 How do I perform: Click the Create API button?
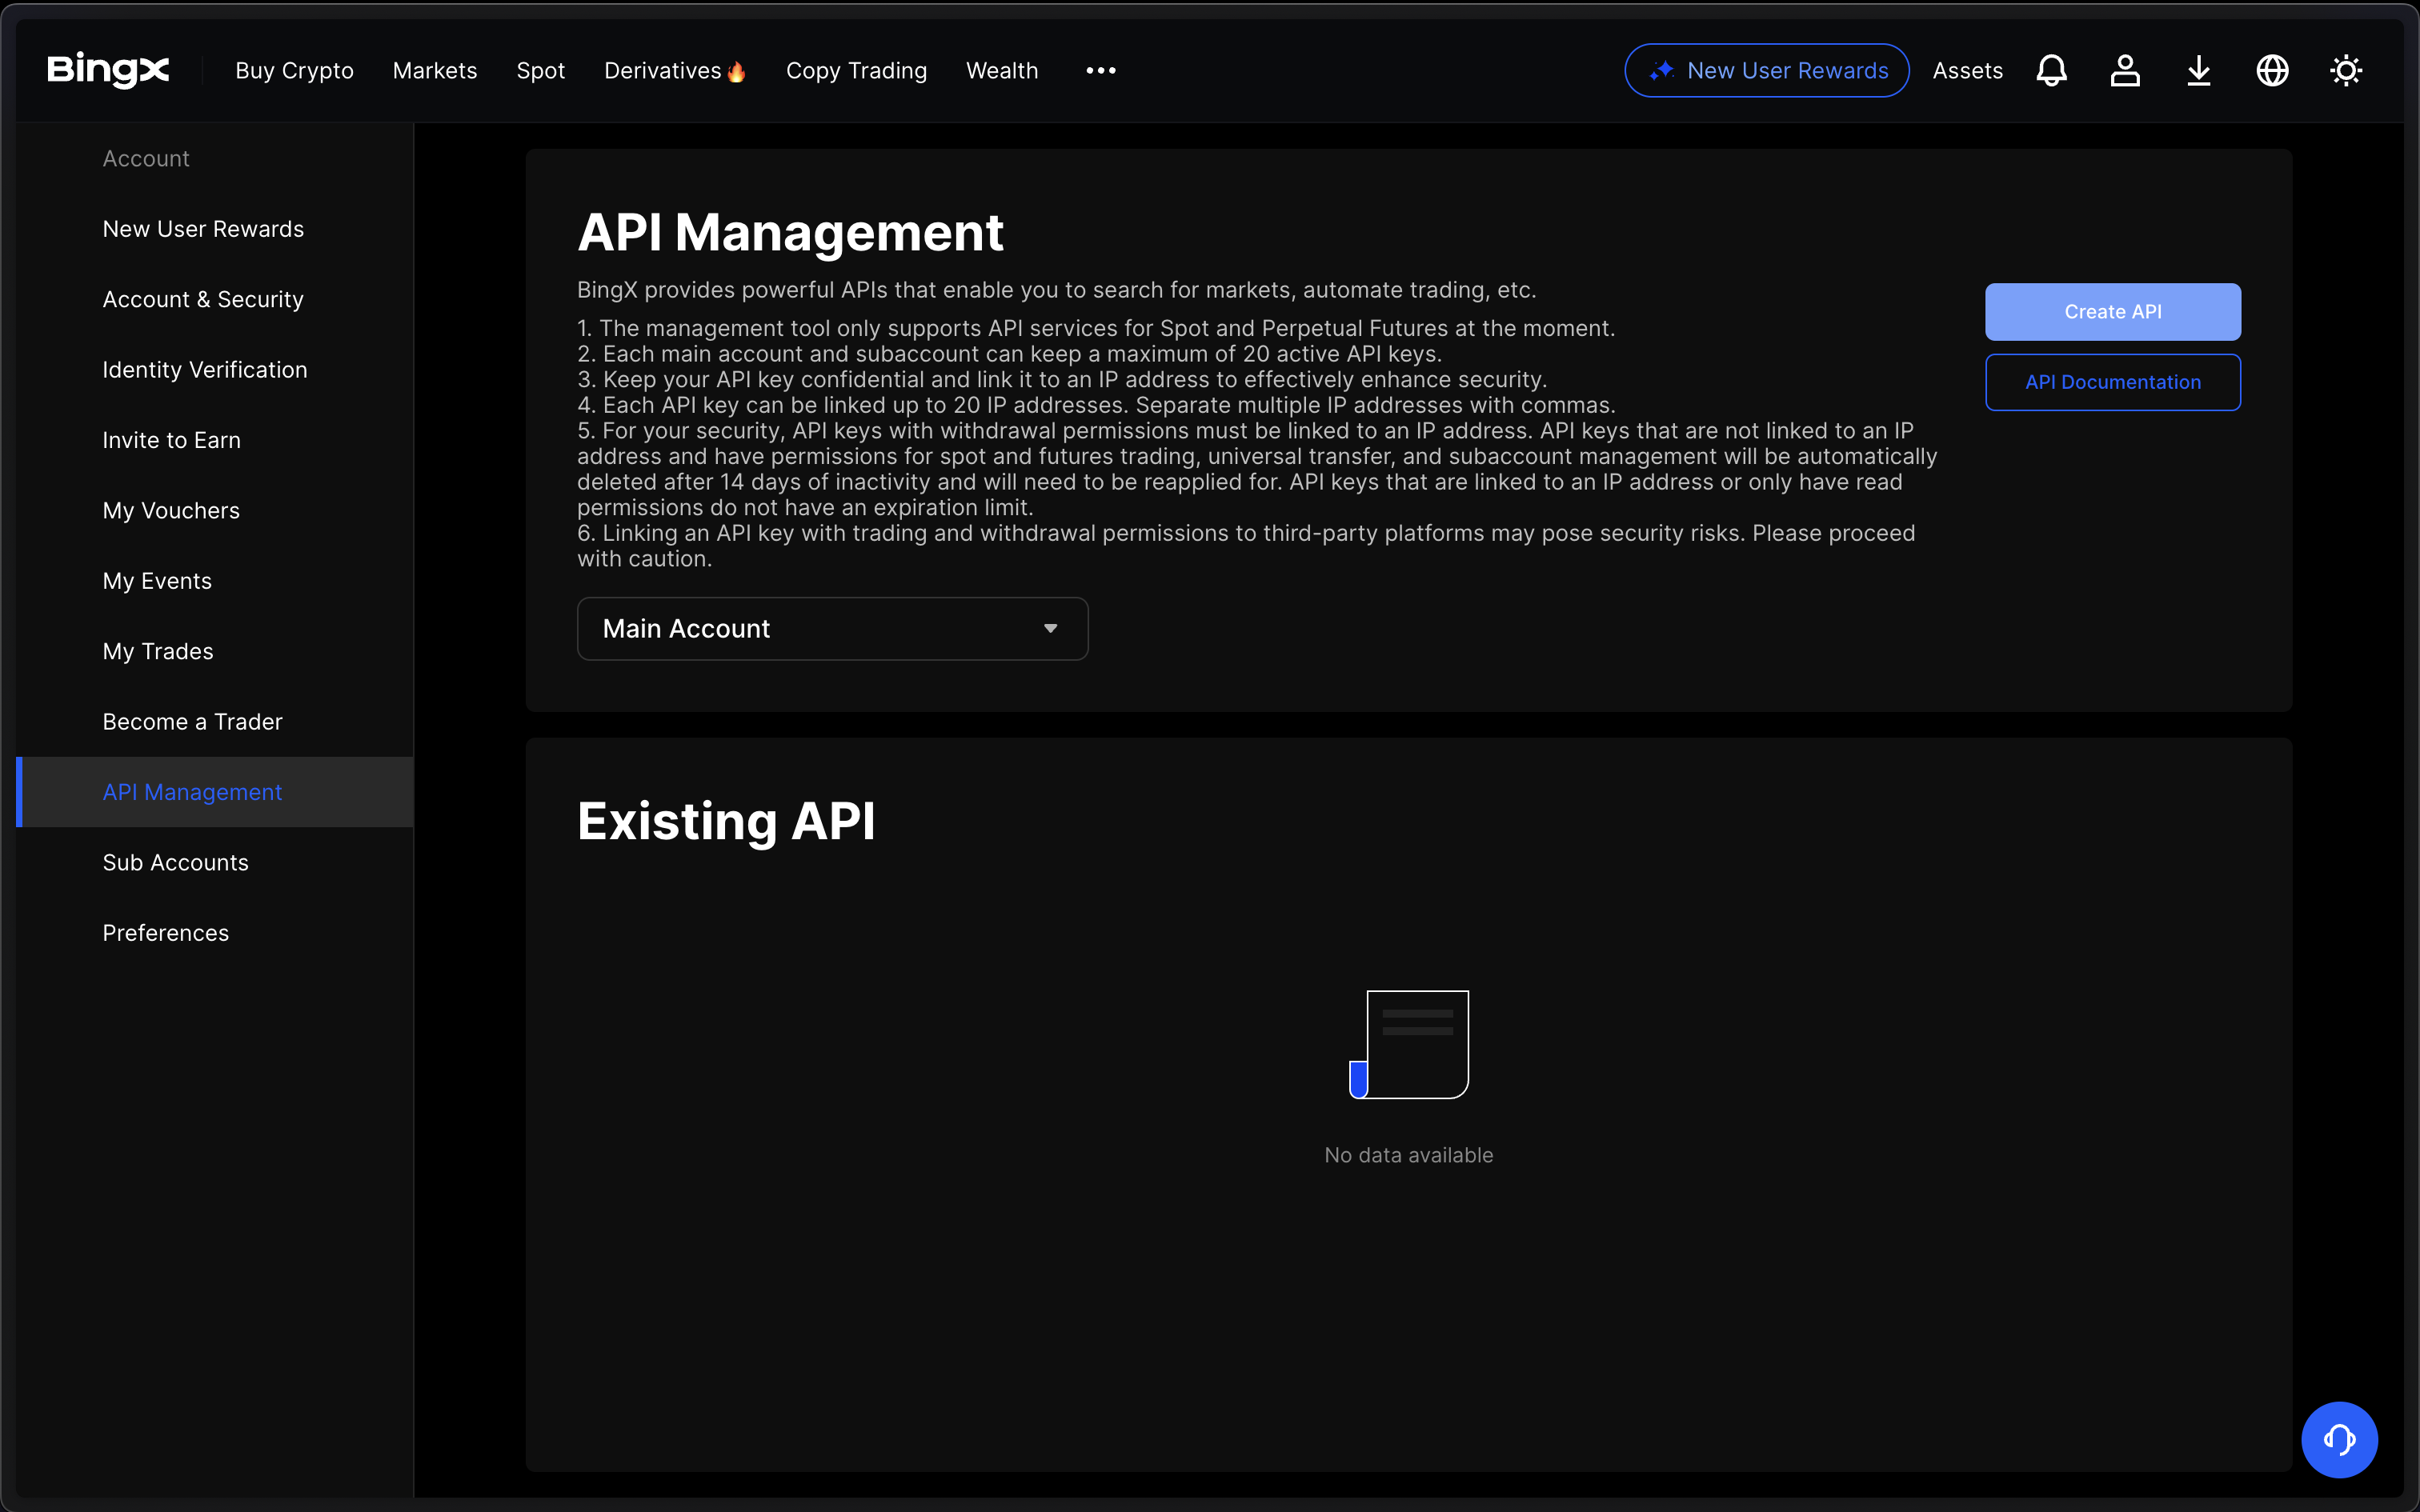[2112, 311]
